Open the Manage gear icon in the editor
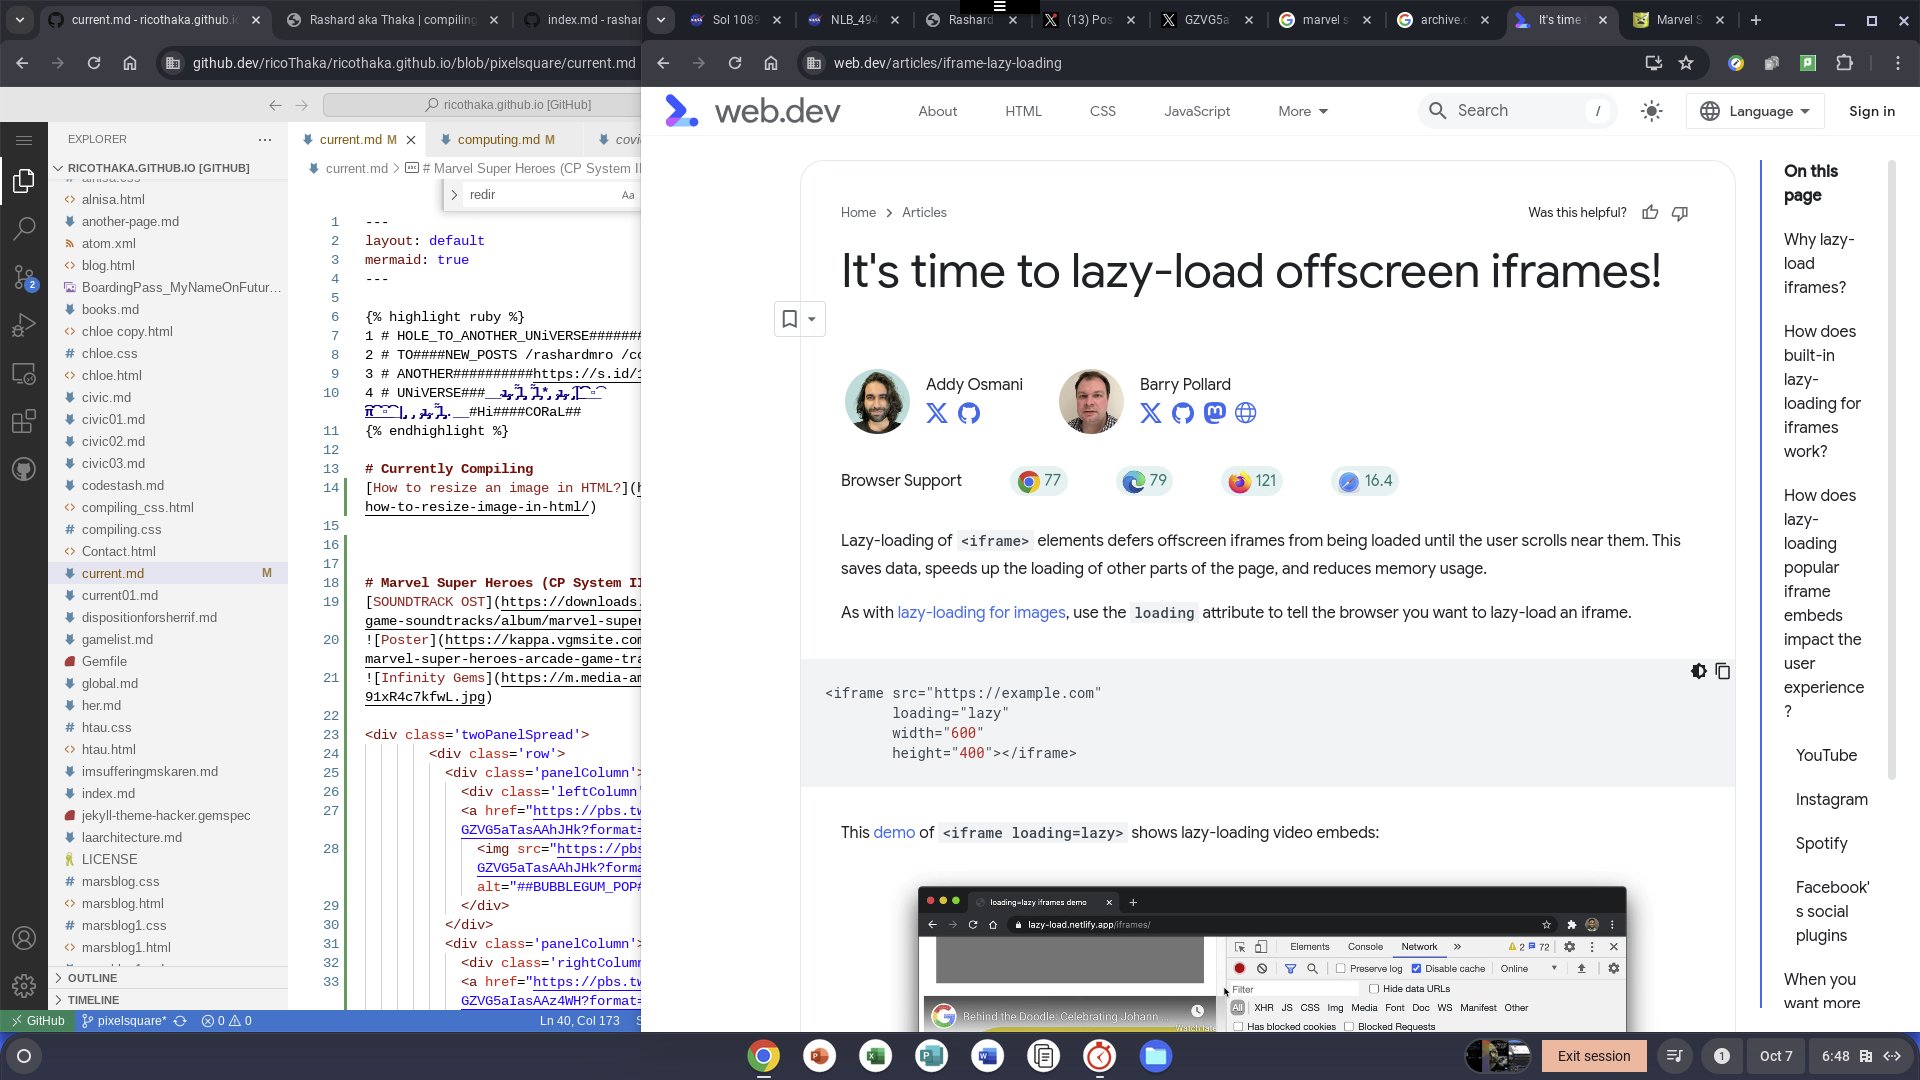1920x1080 pixels. coord(24,986)
